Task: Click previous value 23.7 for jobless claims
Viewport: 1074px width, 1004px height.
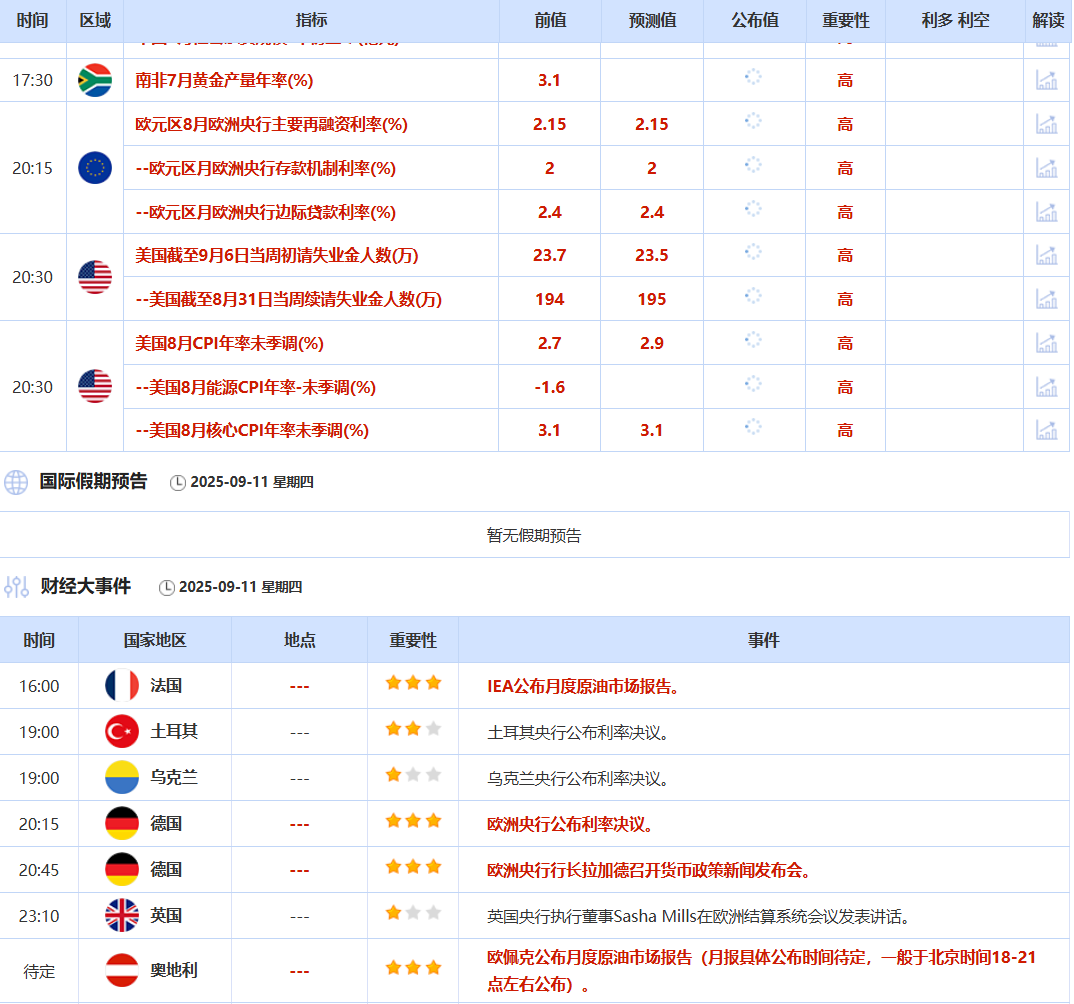Action: coord(549,255)
